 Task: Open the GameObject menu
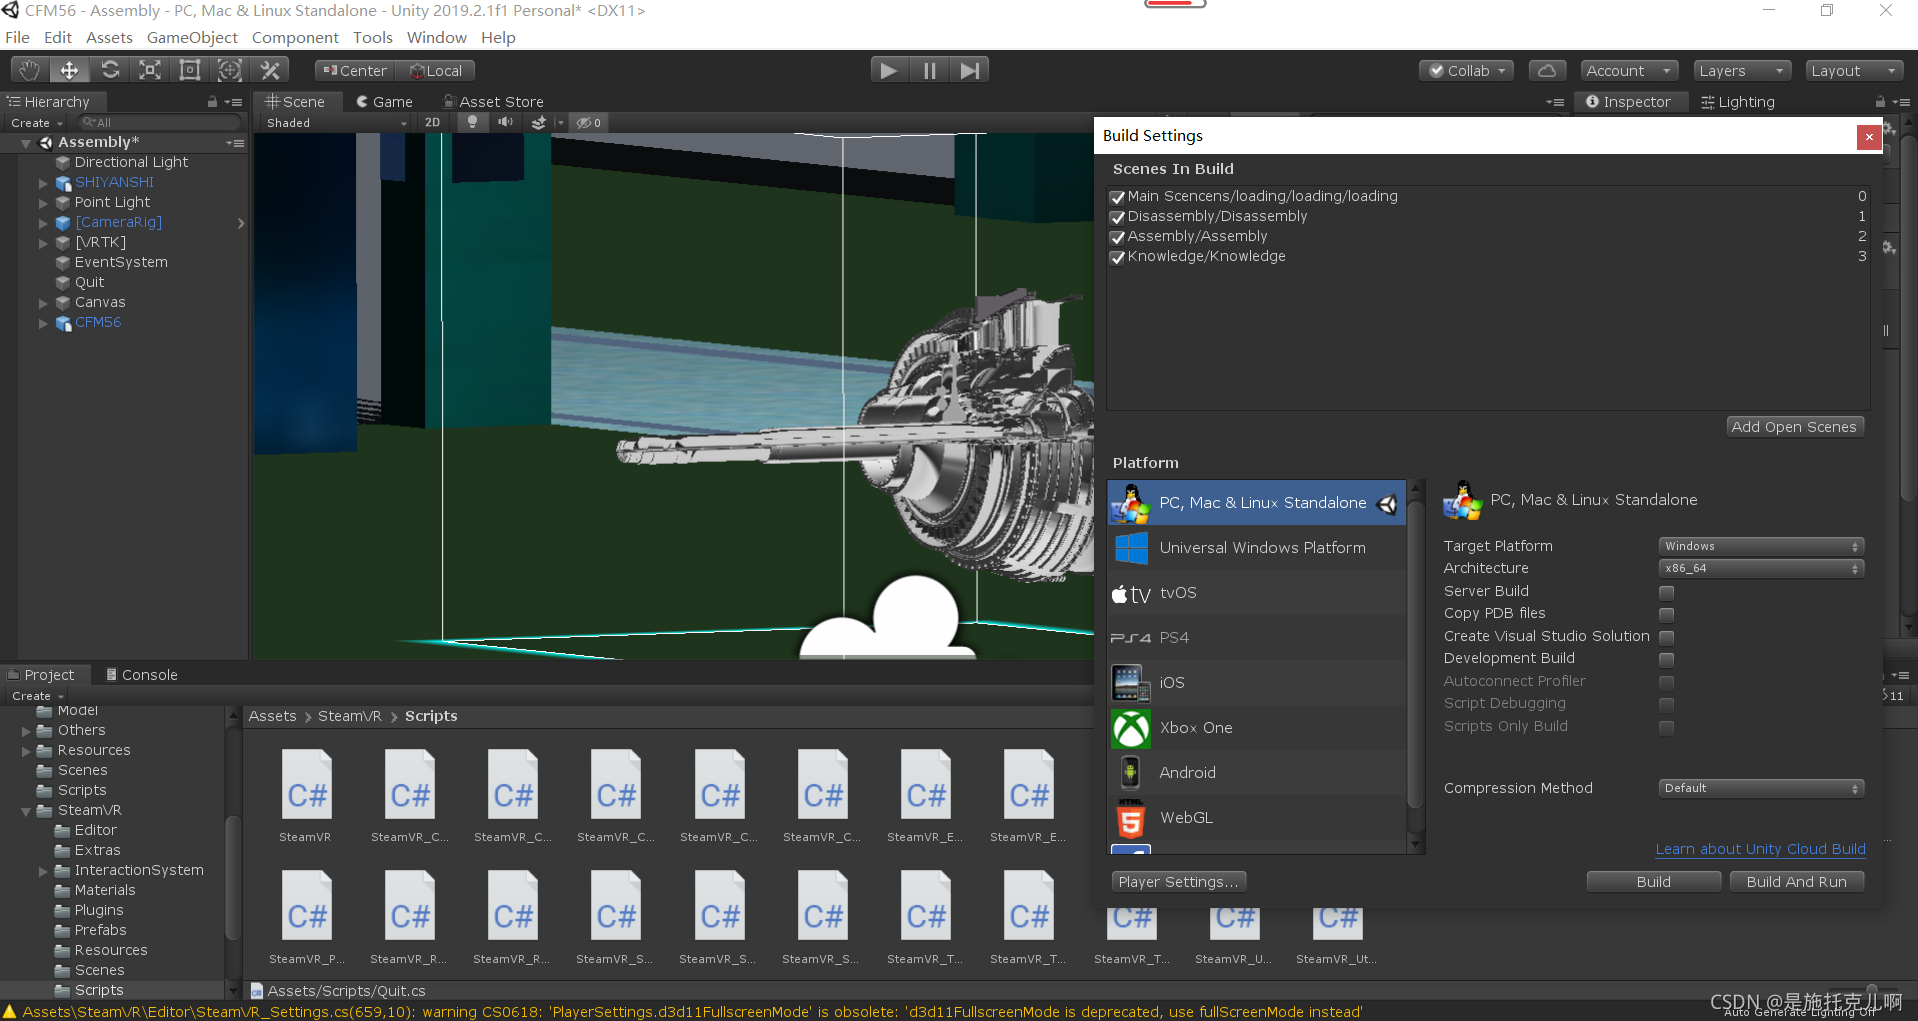click(x=192, y=37)
